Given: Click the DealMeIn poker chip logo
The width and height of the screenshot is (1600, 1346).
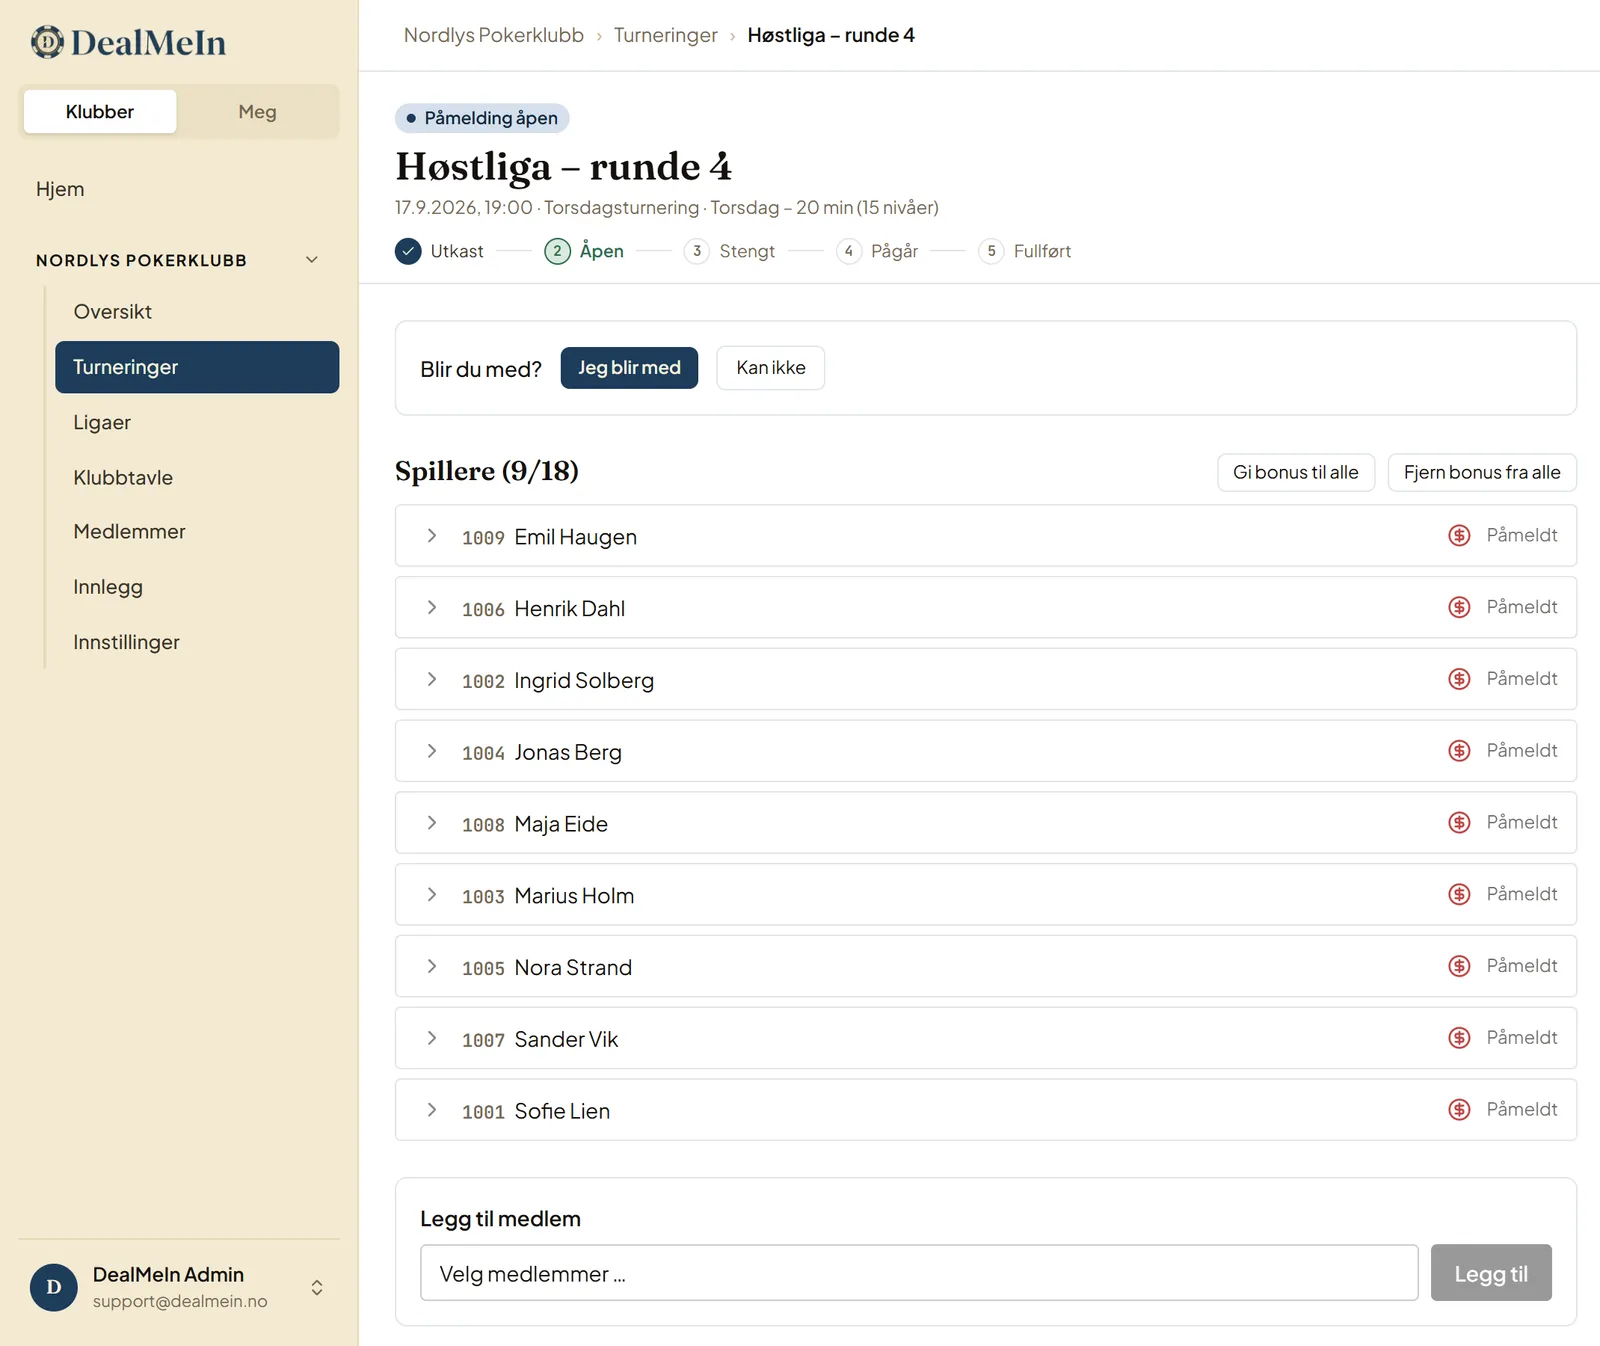Looking at the screenshot, I should [x=47, y=42].
